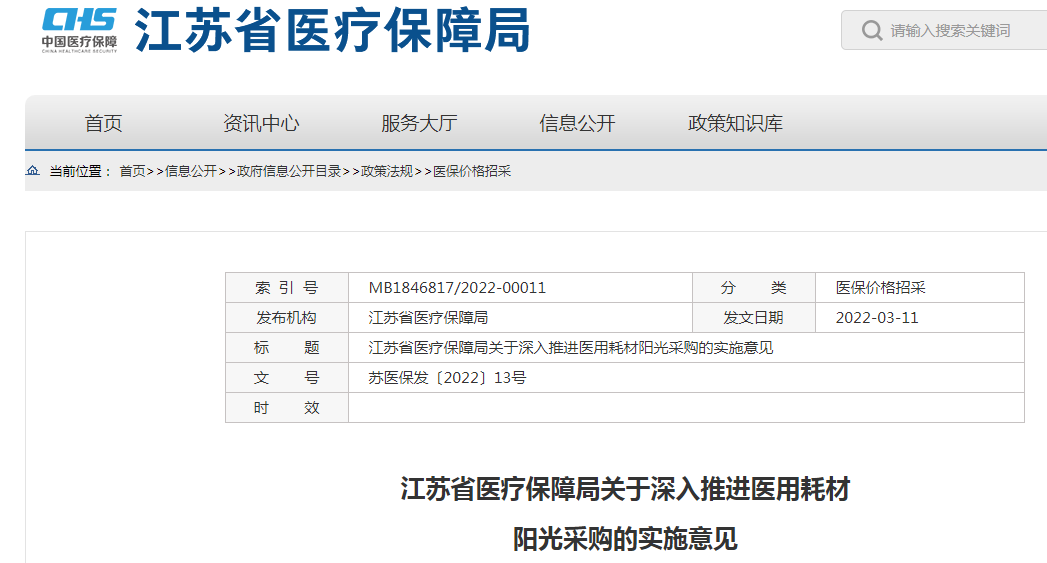Click the 分类 label cell
This screenshot has height=563, width=1047.
point(753,288)
